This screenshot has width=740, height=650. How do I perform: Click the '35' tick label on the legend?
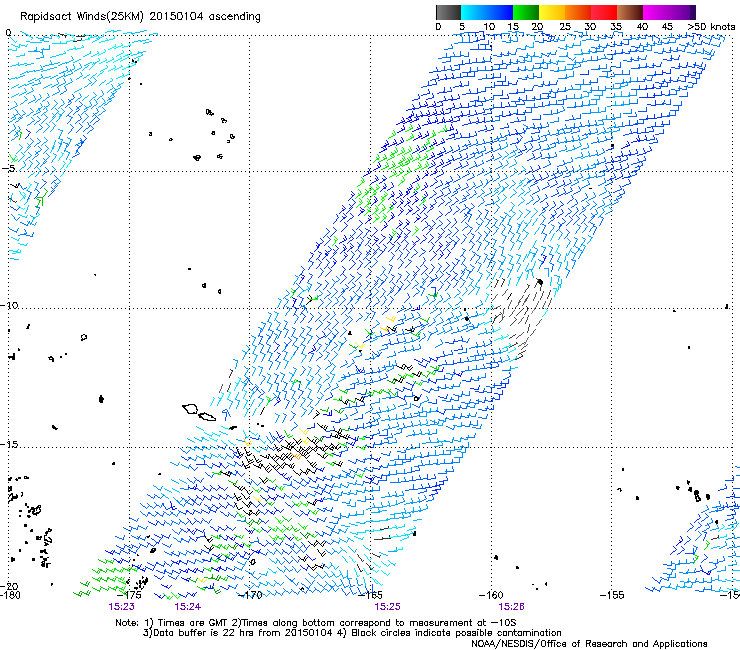pos(616,27)
